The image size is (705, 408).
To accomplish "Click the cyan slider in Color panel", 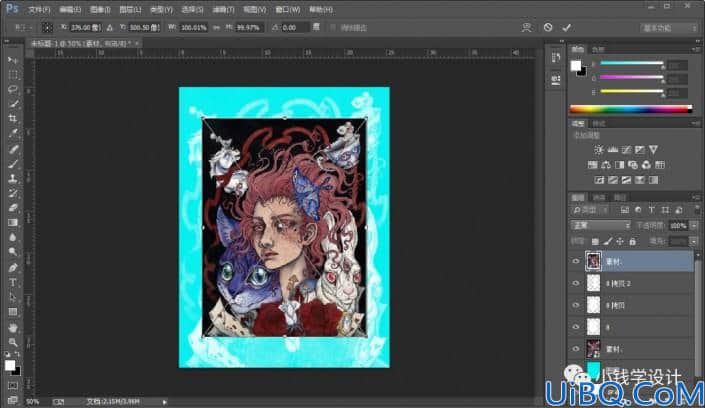I will (x=631, y=63).
